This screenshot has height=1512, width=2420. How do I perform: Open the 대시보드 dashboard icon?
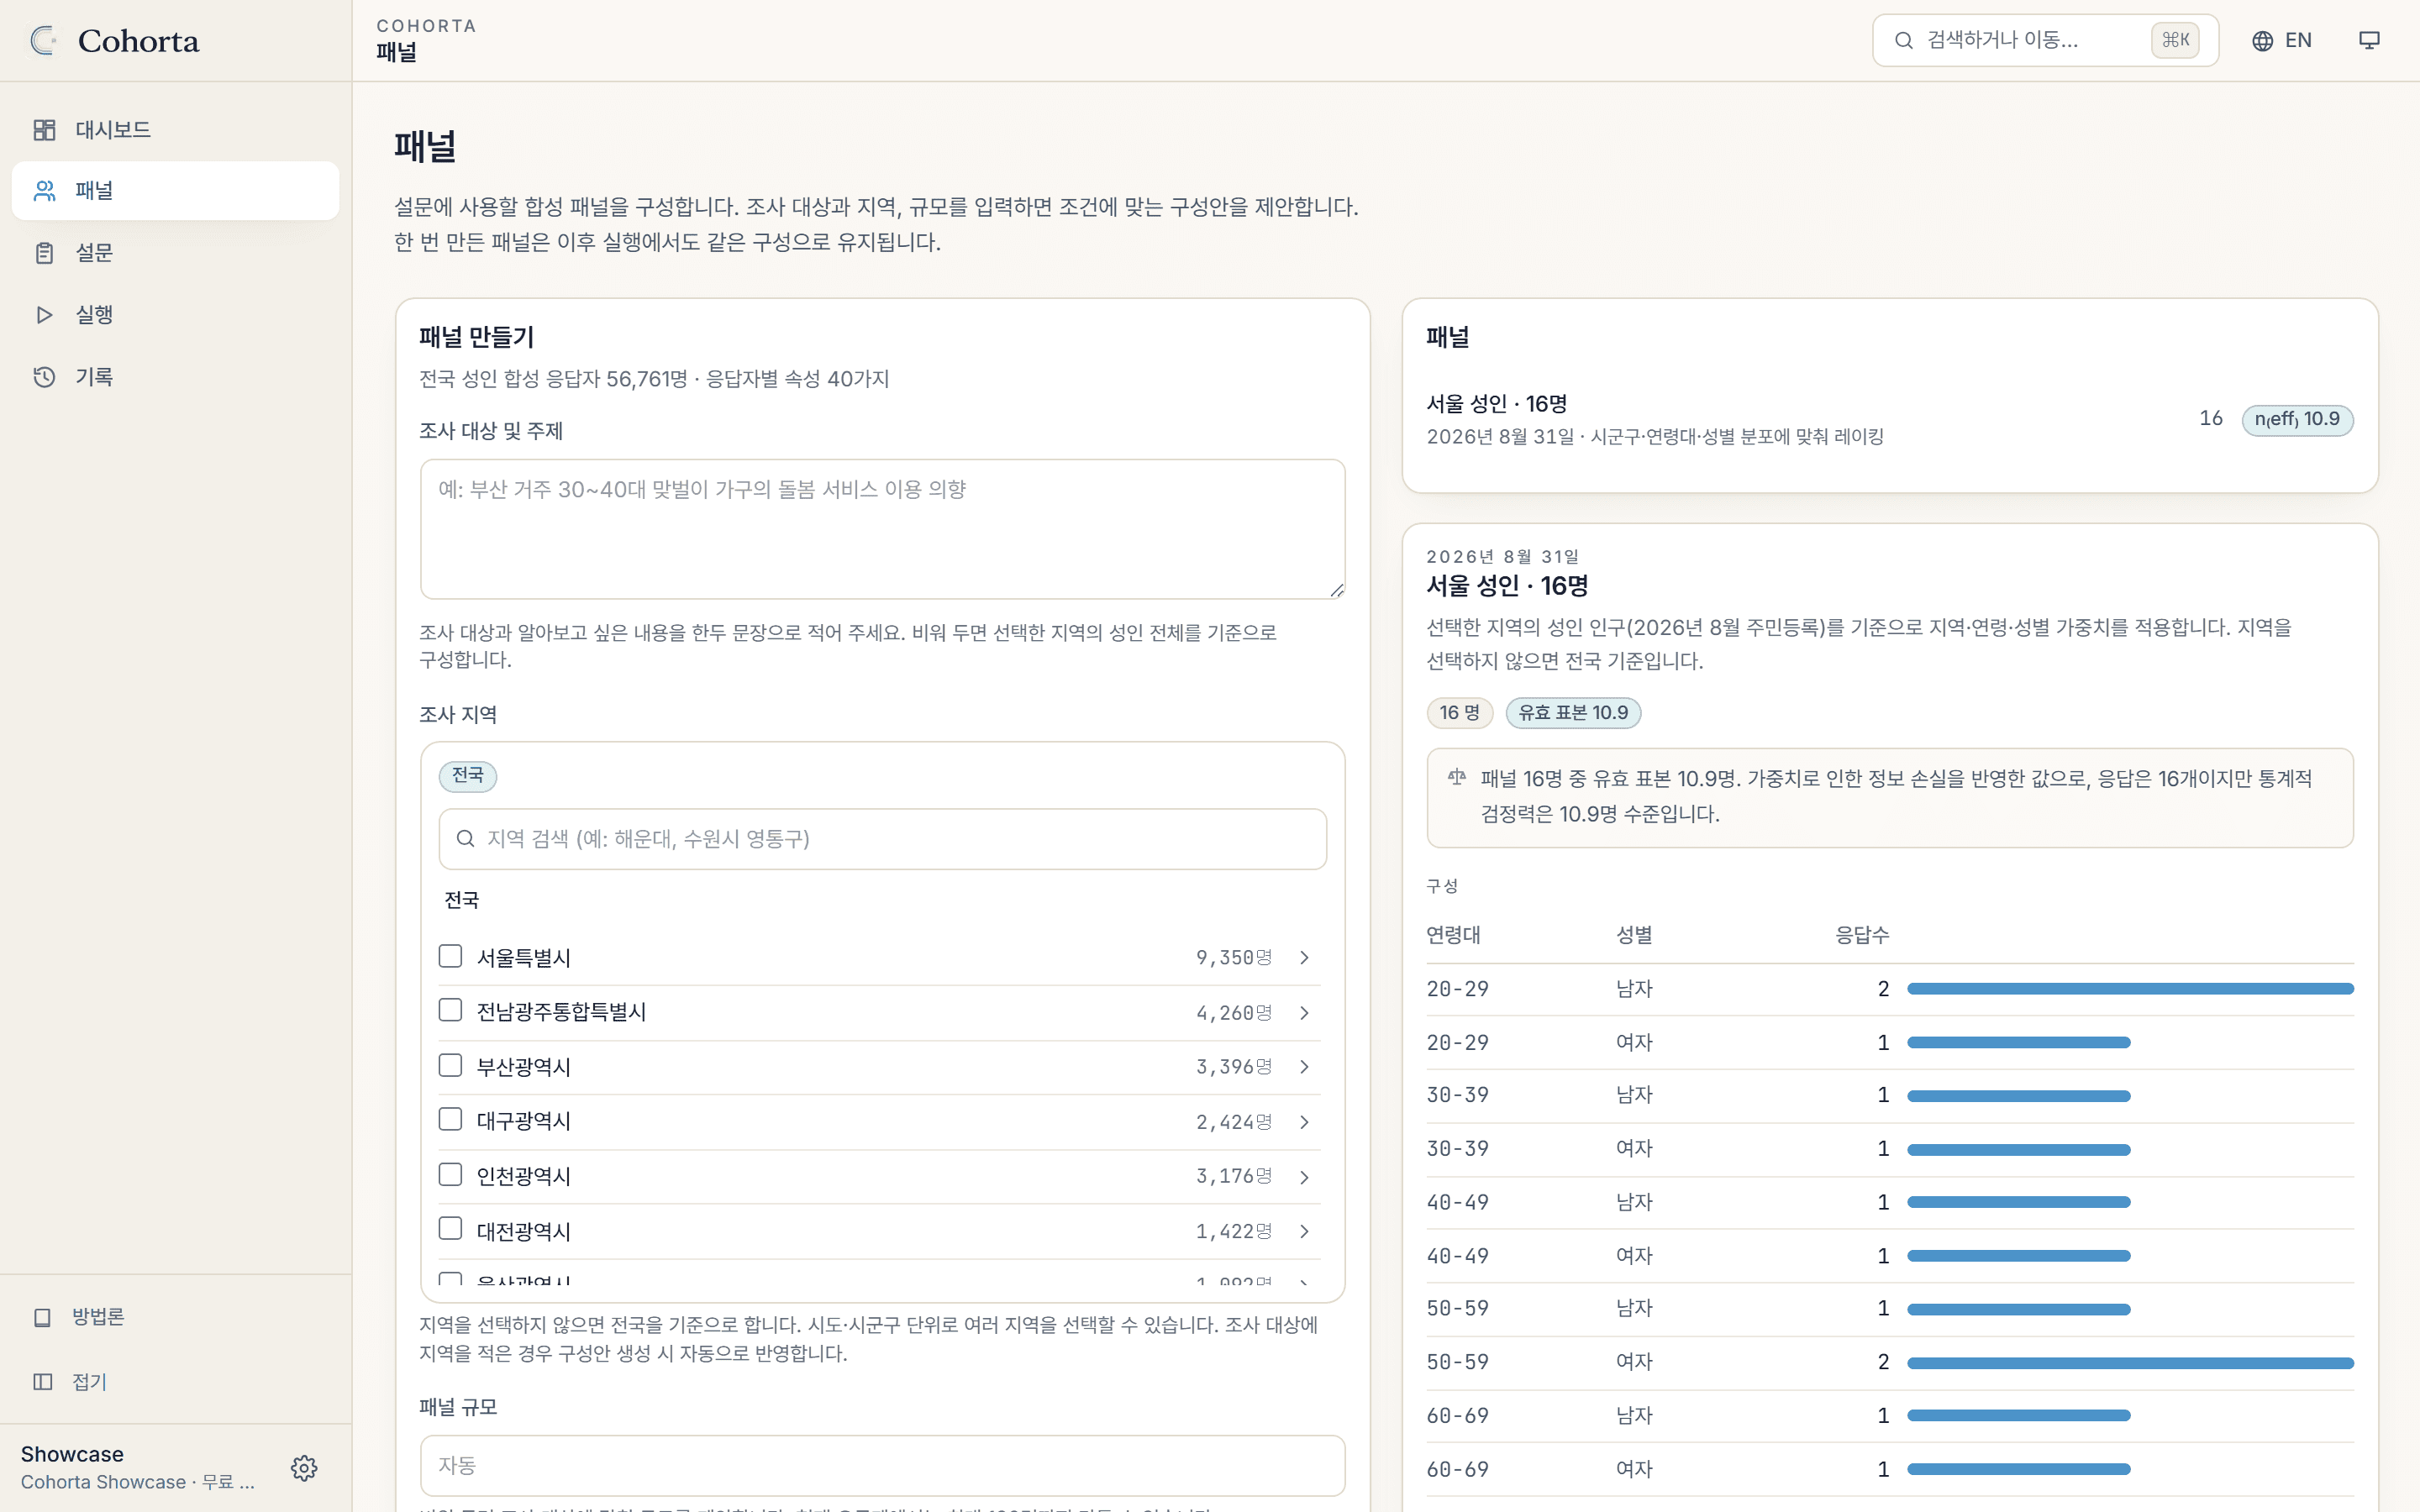pos(44,130)
